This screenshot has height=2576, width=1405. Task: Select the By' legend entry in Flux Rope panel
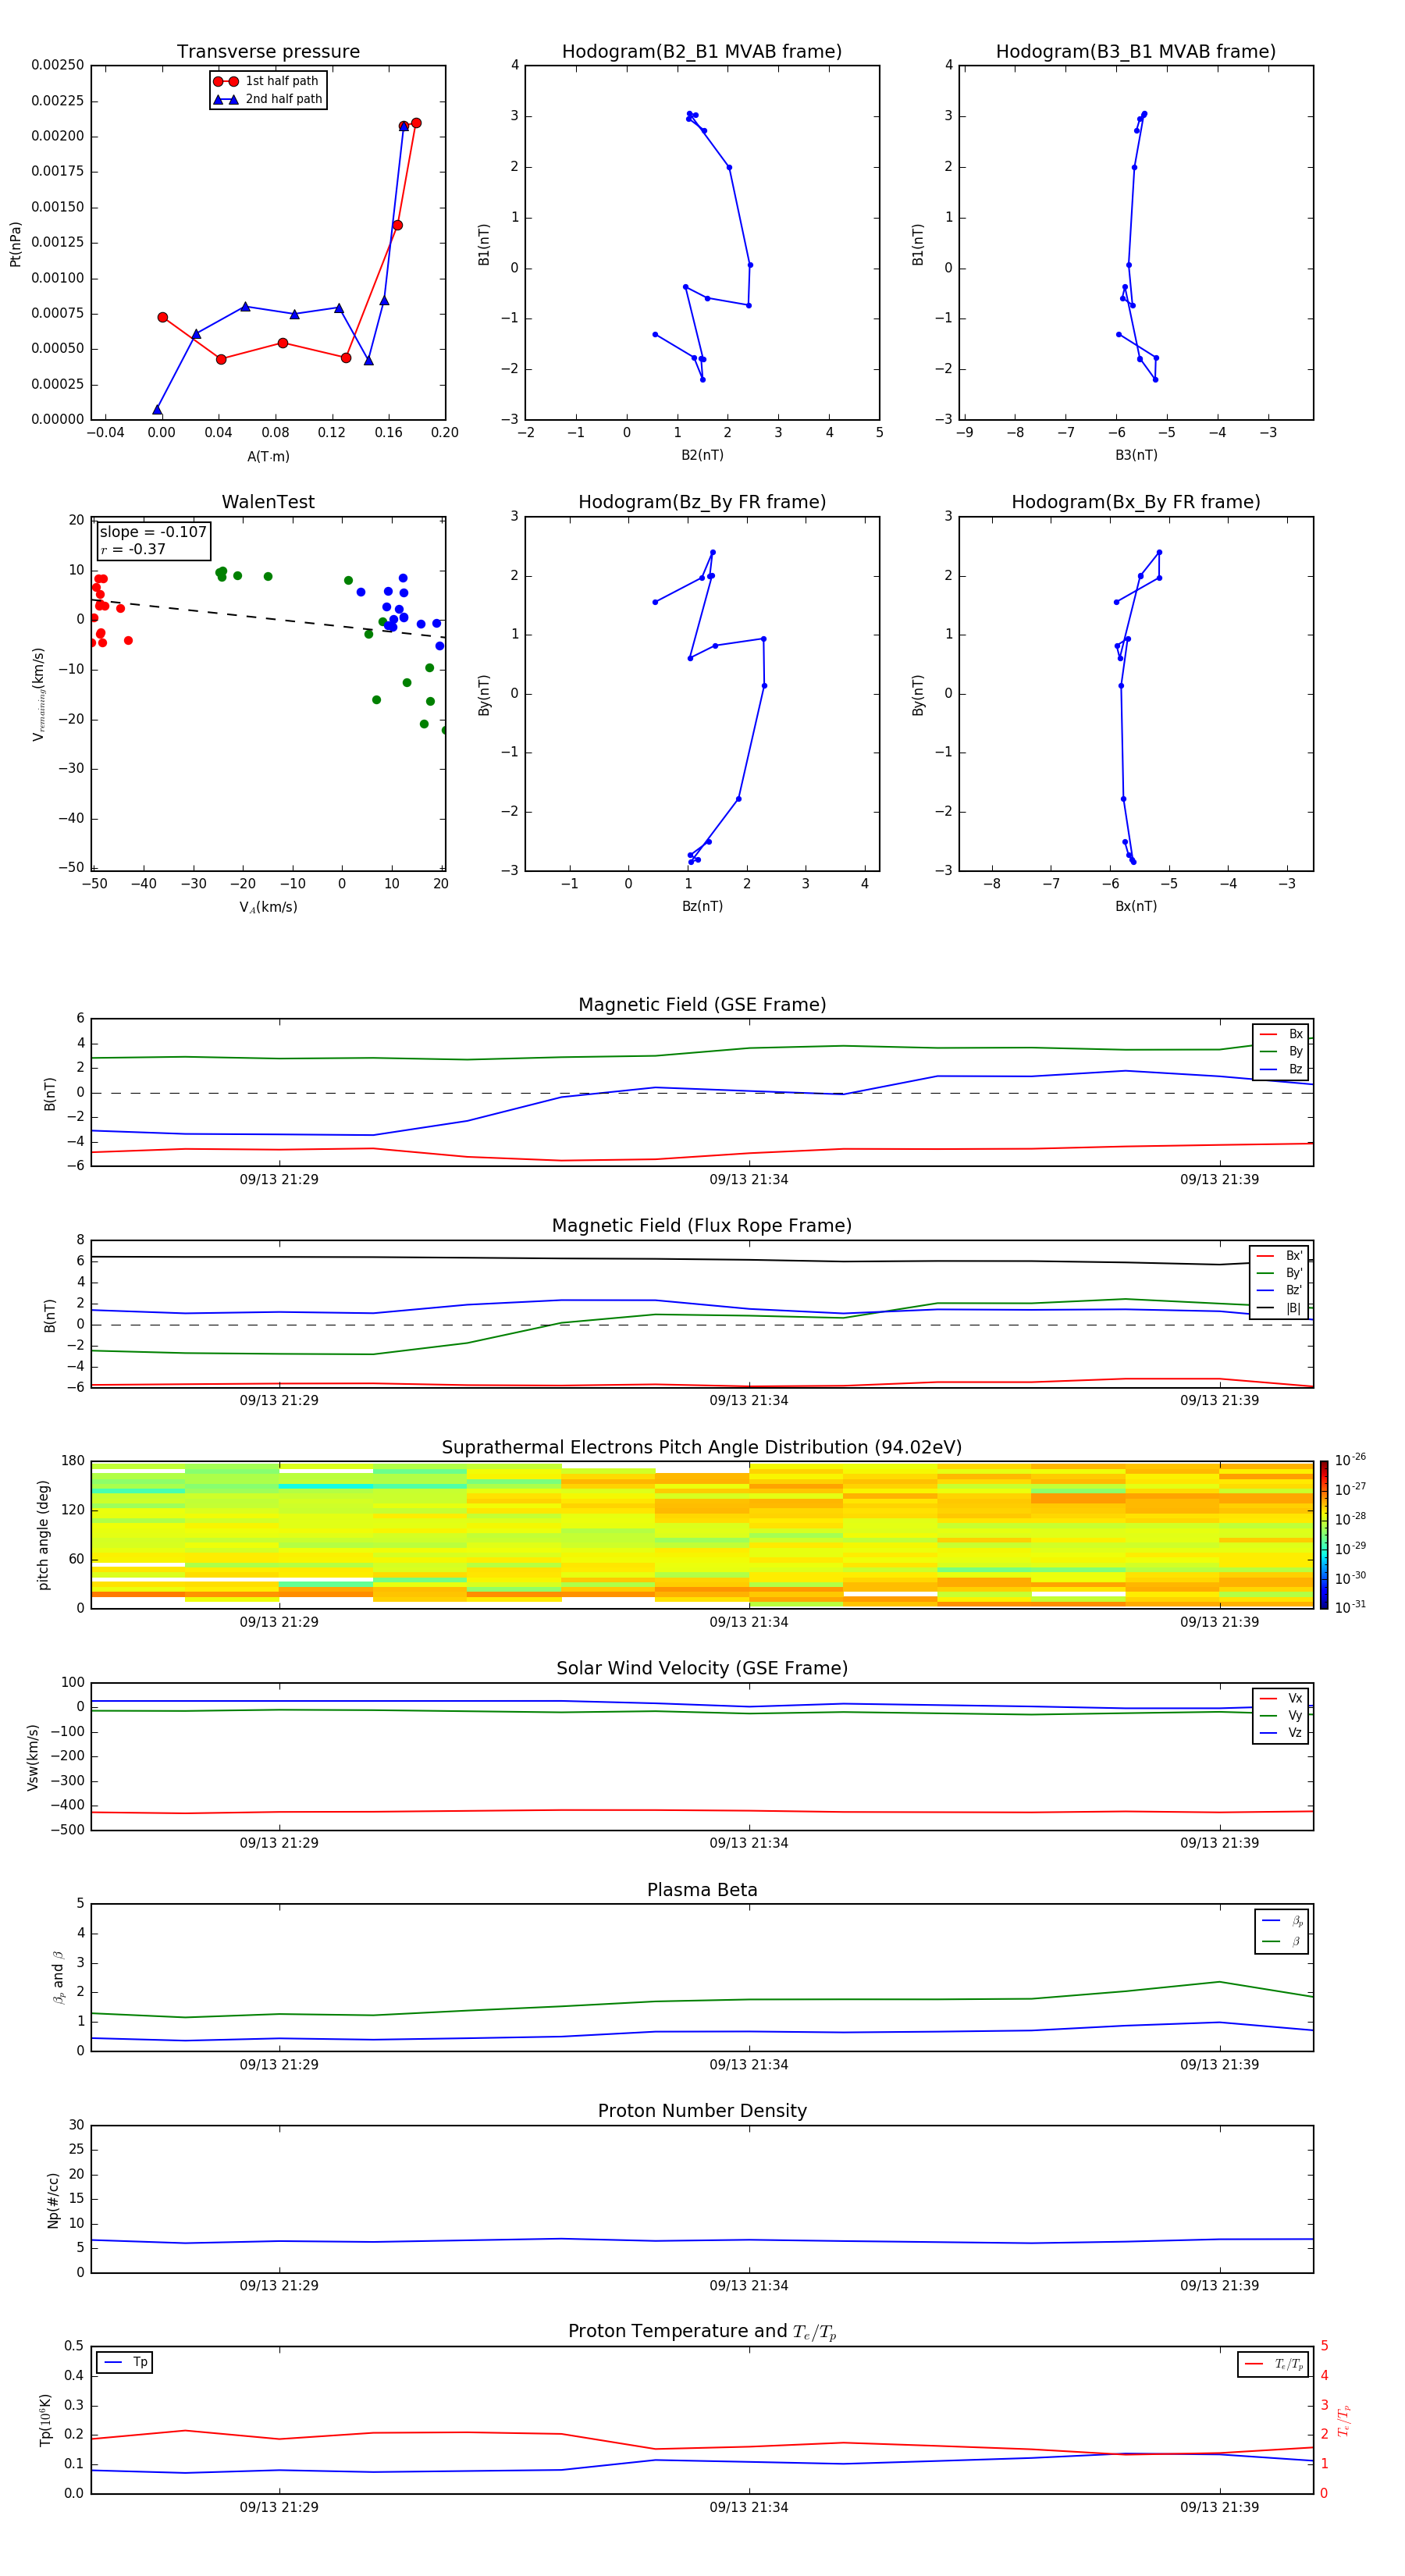1279,1273
